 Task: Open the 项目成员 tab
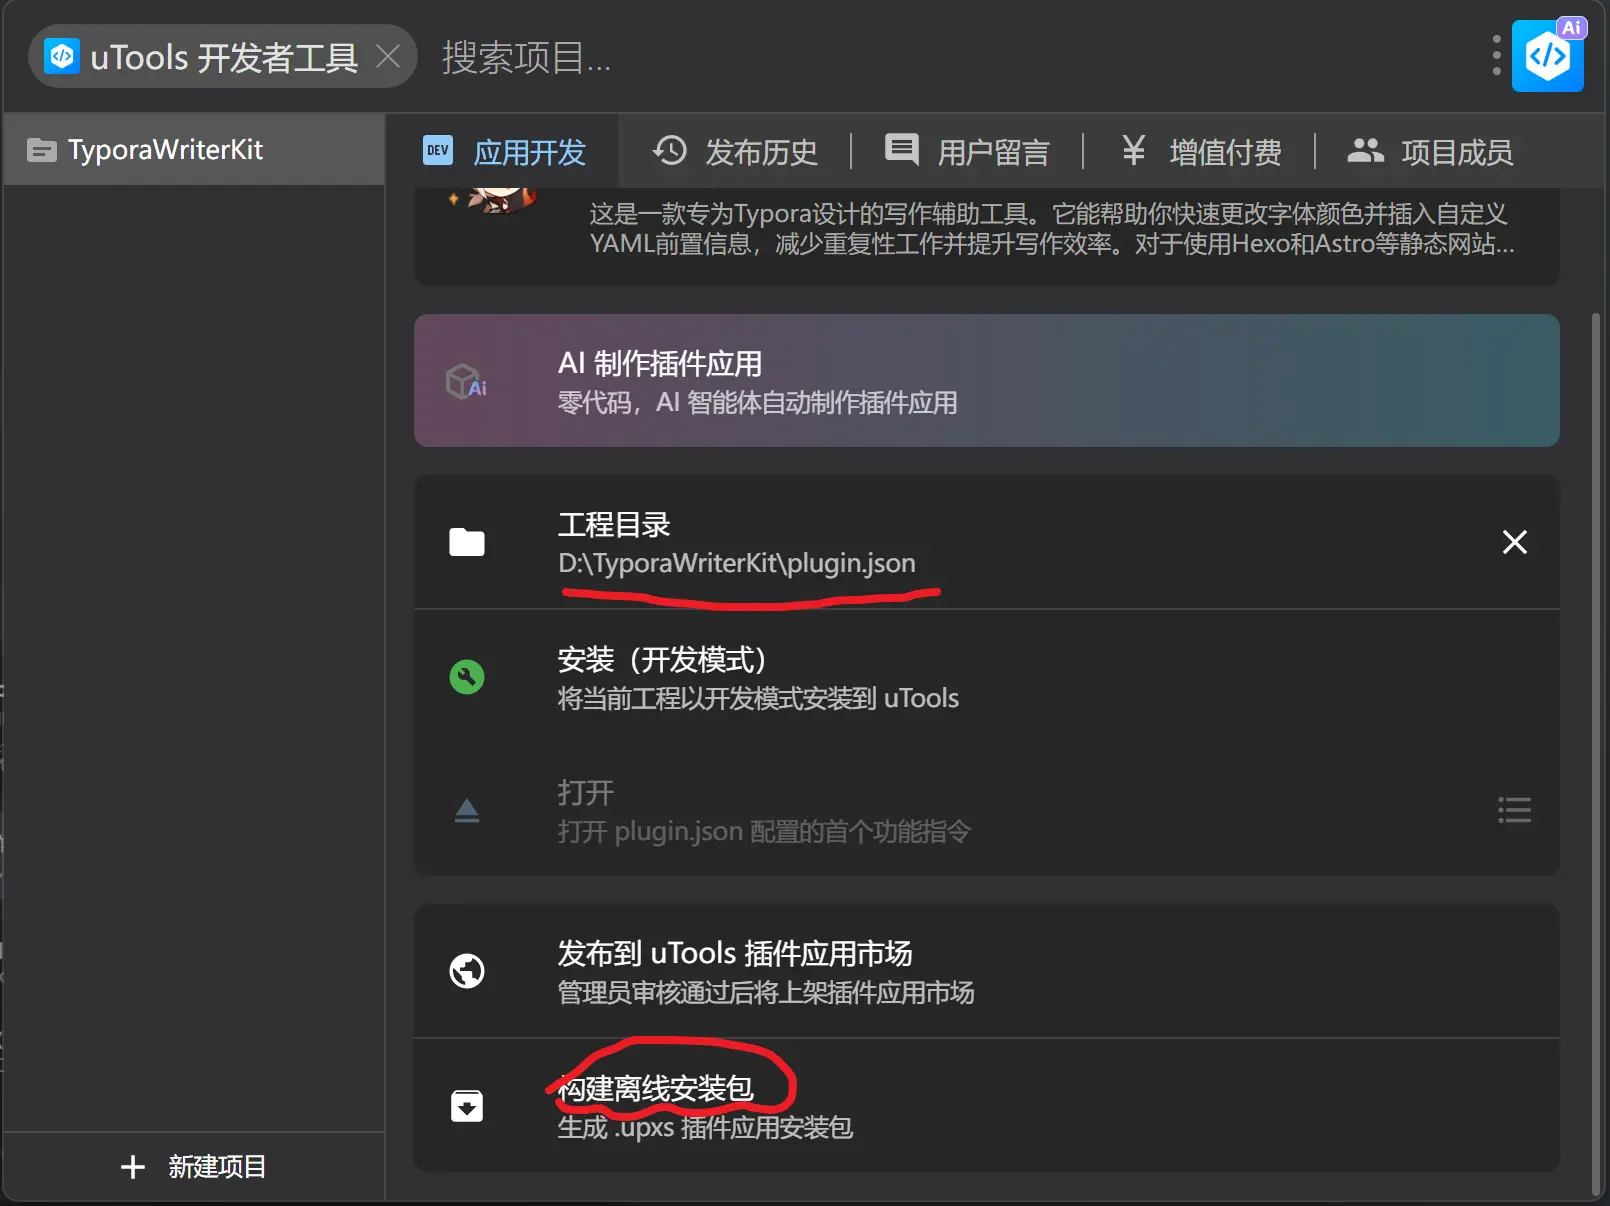point(1430,152)
